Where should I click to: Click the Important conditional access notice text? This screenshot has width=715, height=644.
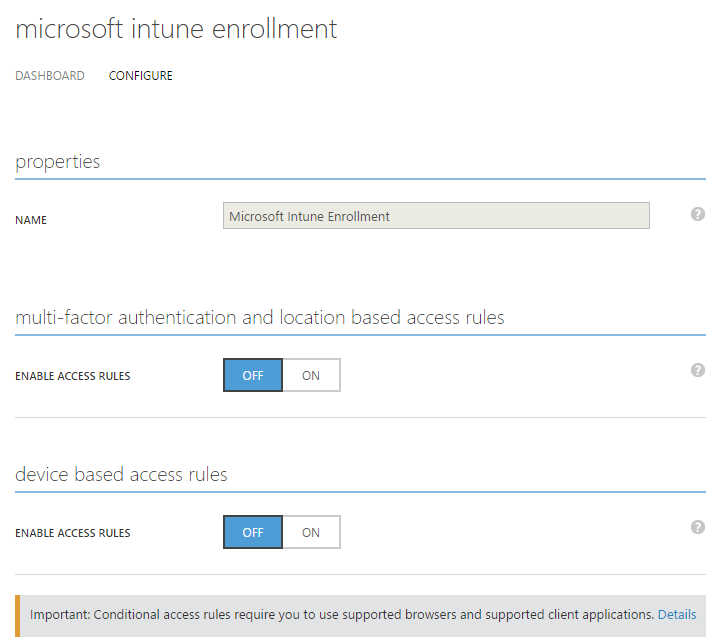click(342, 614)
